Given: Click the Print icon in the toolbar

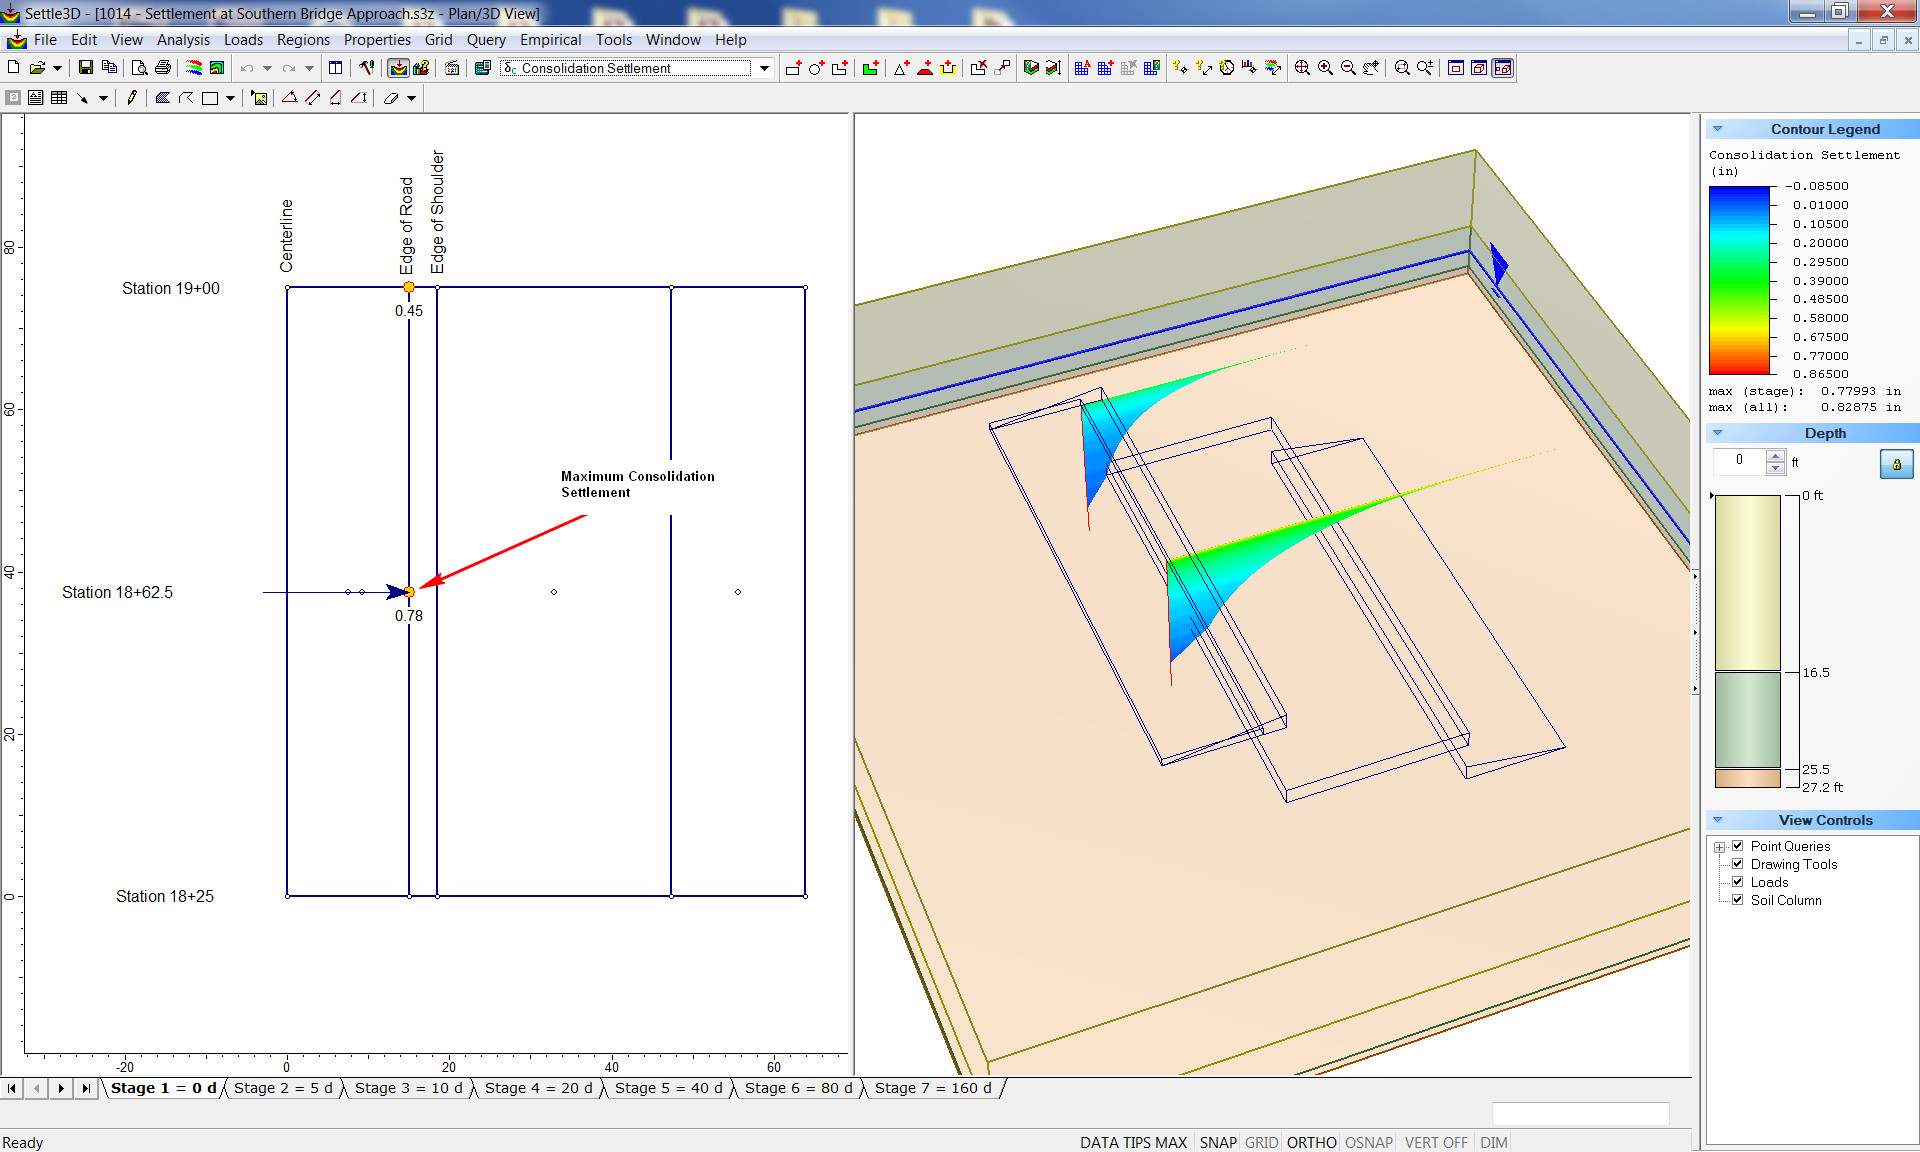Looking at the screenshot, I should pyautogui.click(x=163, y=68).
